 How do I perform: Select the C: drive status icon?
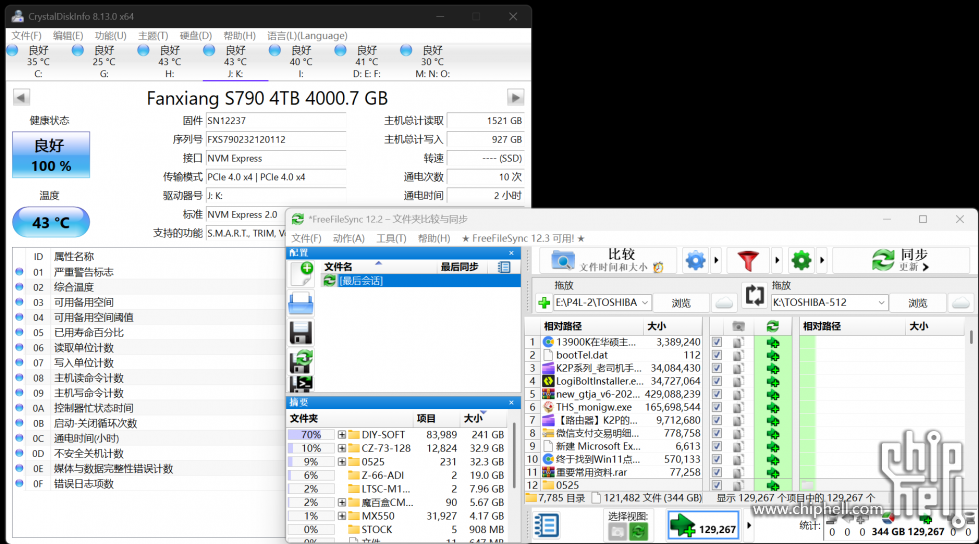pos(12,50)
